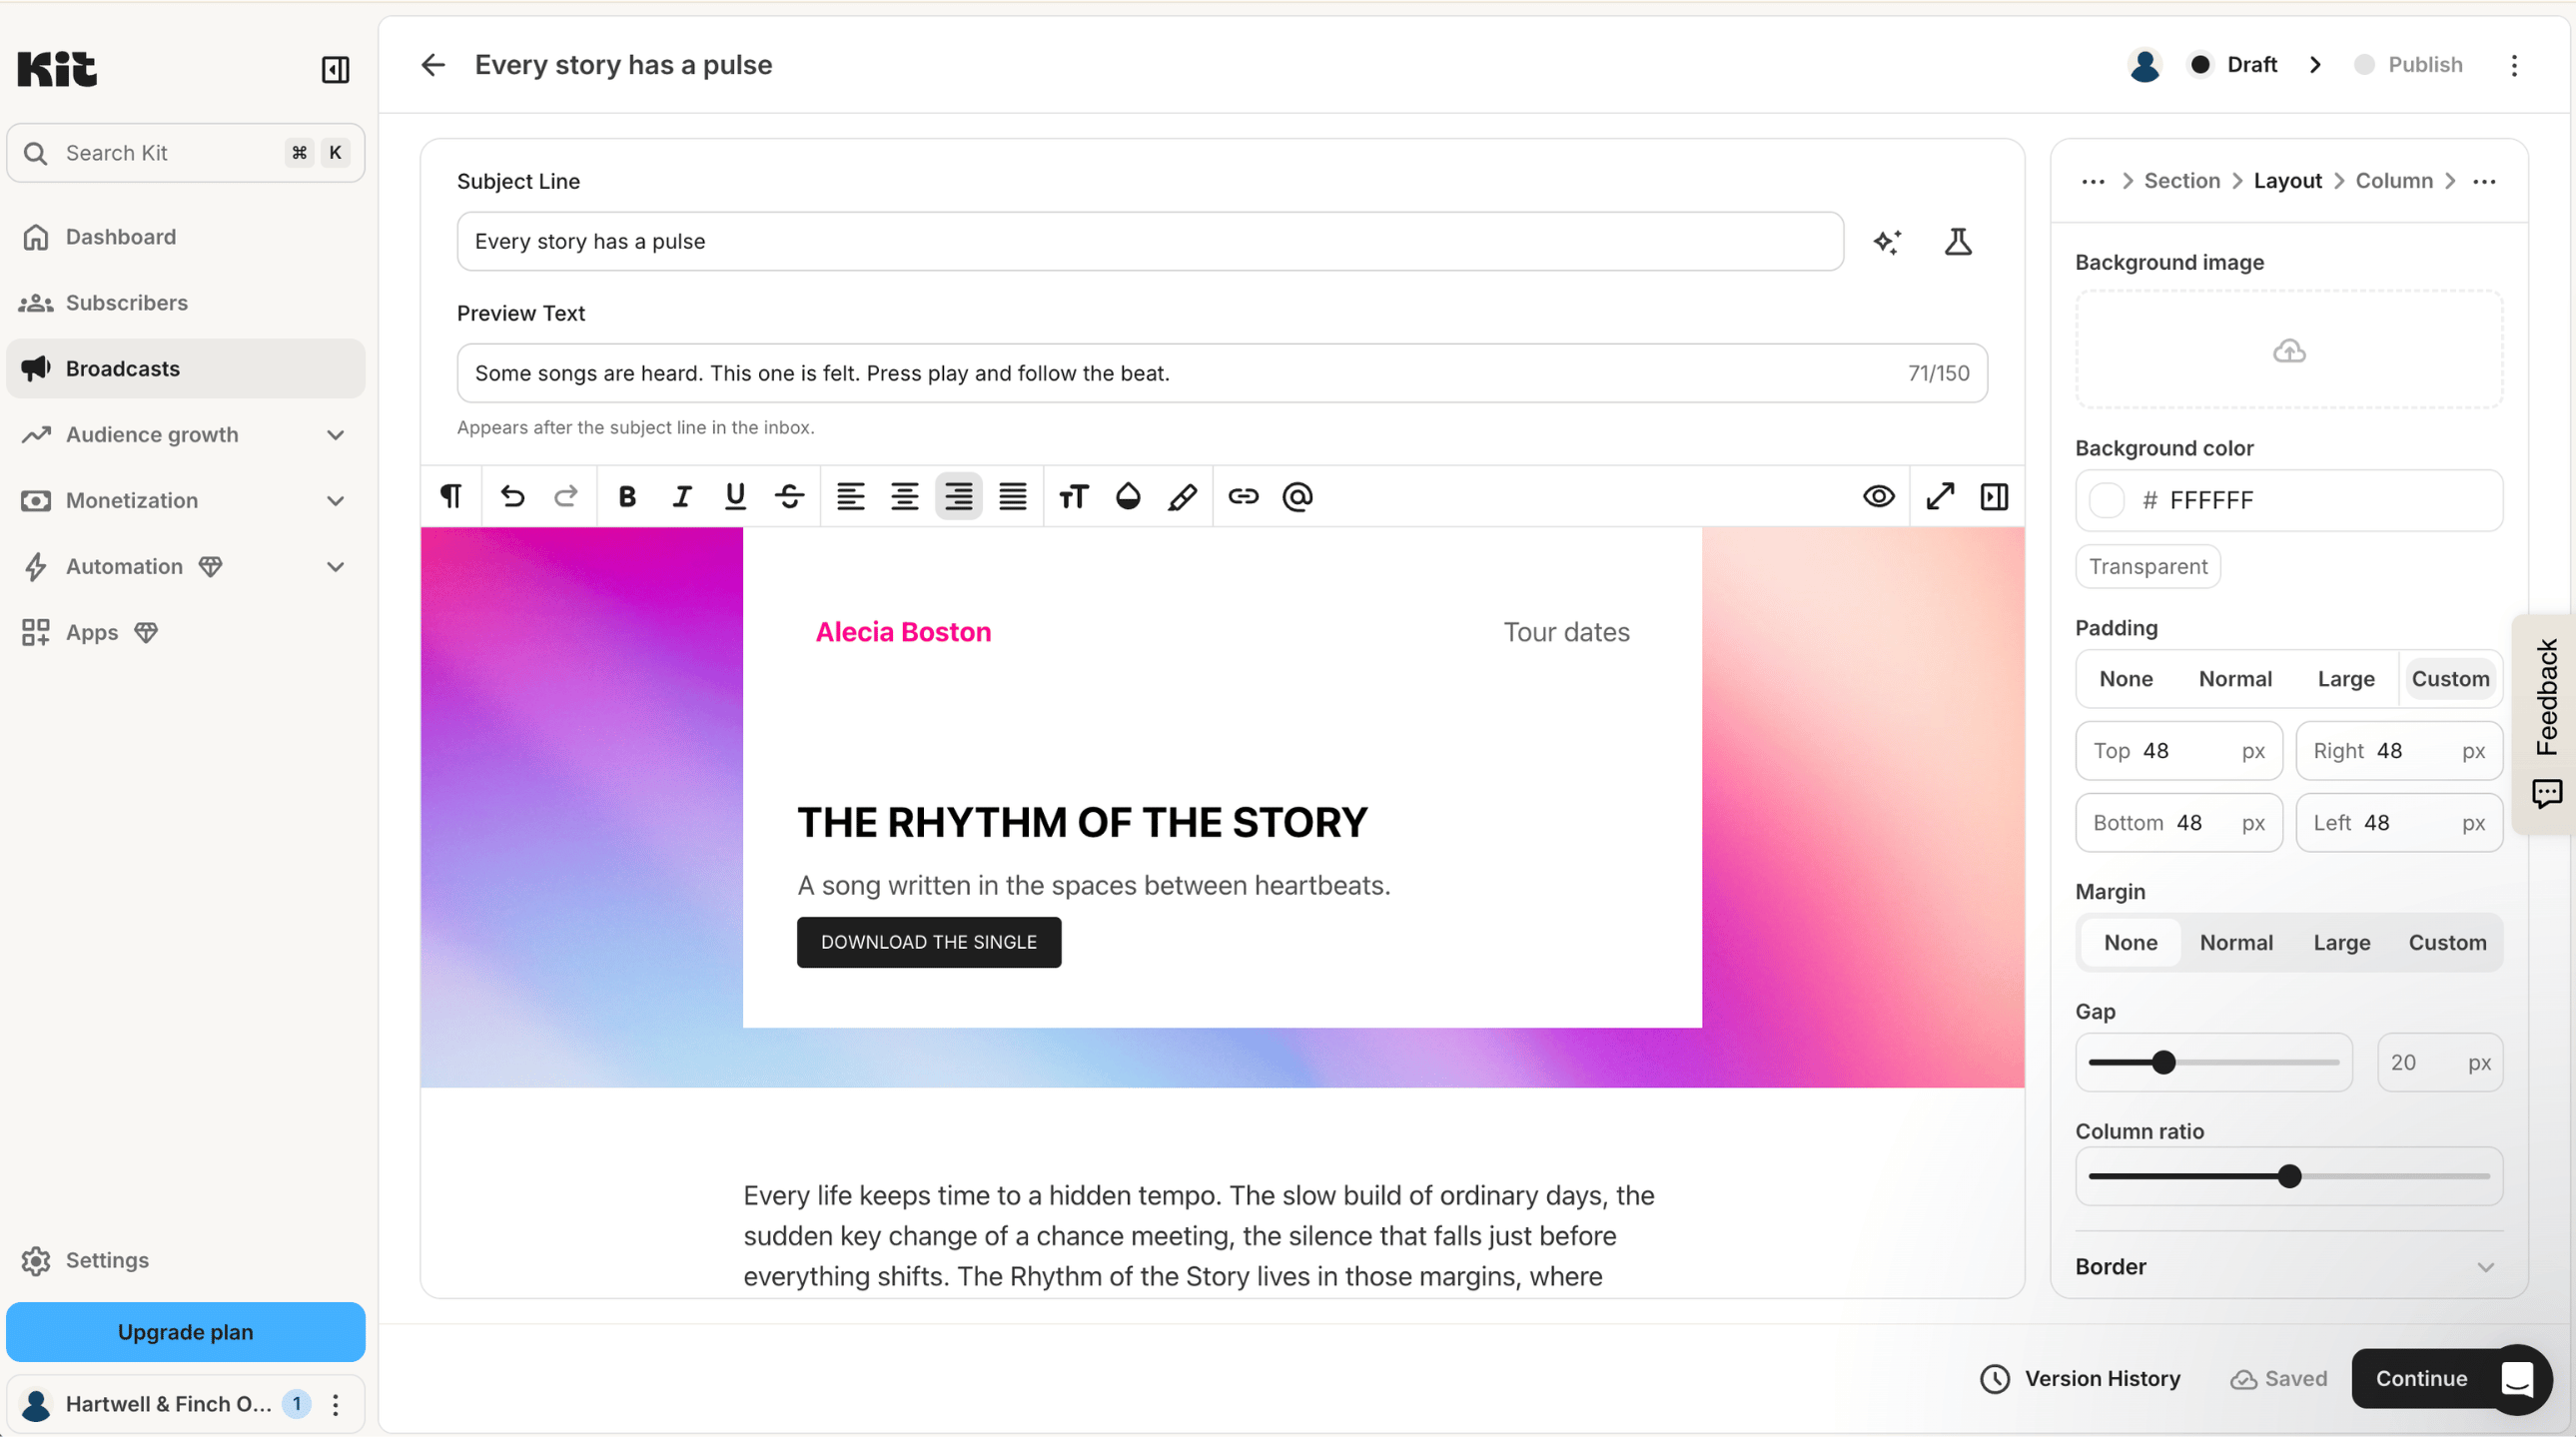
Task: Apply strikethrough formatting
Action: point(789,496)
